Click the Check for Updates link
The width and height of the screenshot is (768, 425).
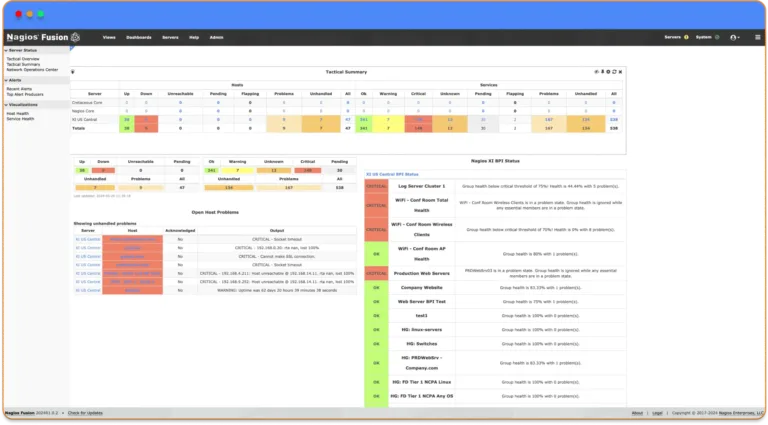pos(84,412)
